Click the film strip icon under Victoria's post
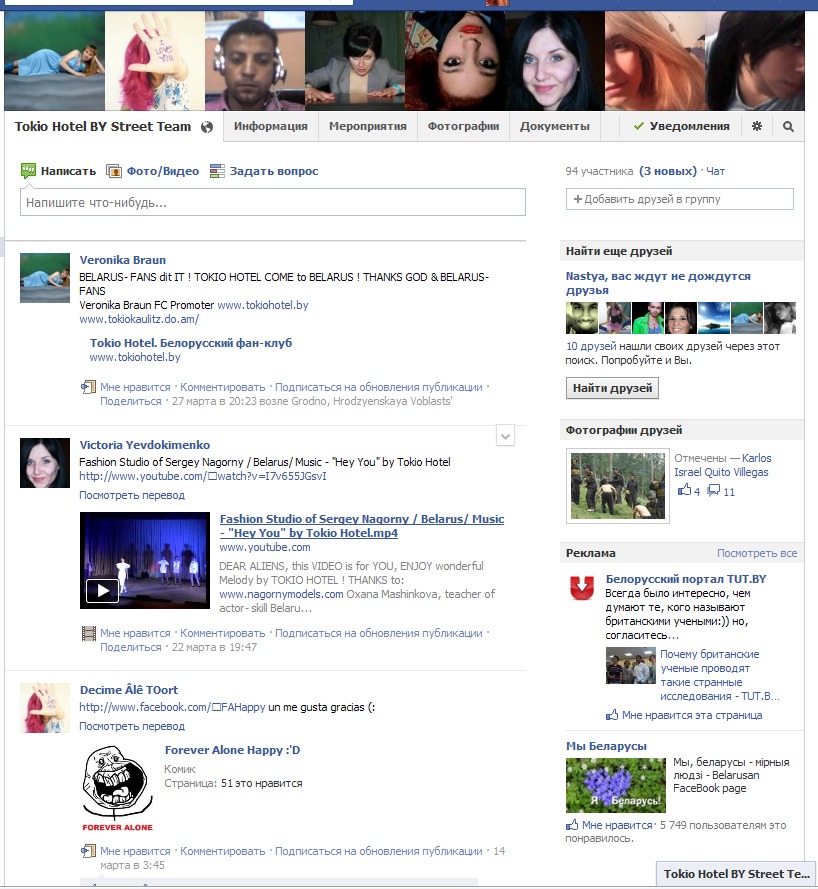The height and width of the screenshot is (889, 818). (88, 633)
